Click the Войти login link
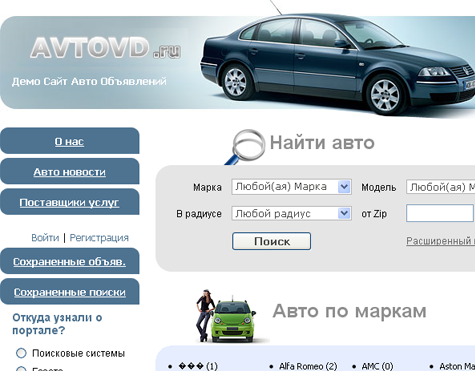This screenshot has width=475, height=371. click(45, 238)
